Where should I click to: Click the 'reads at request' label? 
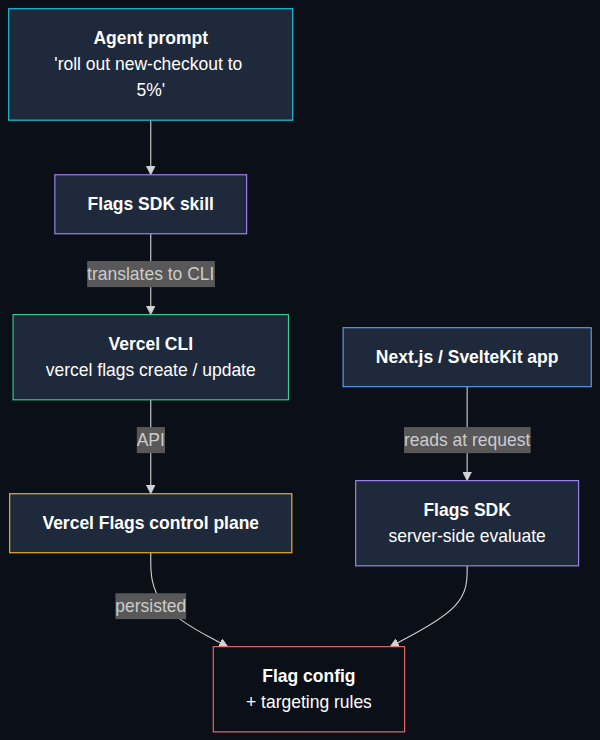click(467, 440)
